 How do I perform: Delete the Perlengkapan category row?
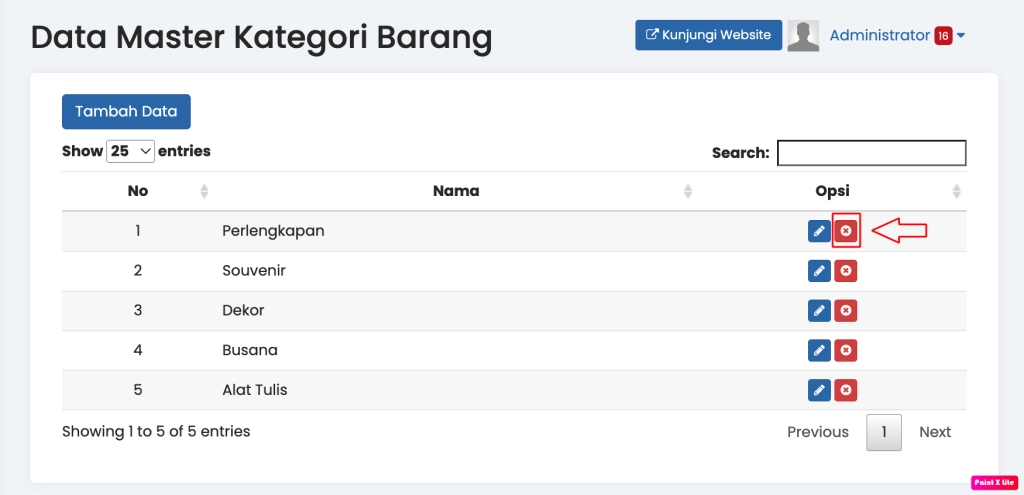click(x=846, y=231)
